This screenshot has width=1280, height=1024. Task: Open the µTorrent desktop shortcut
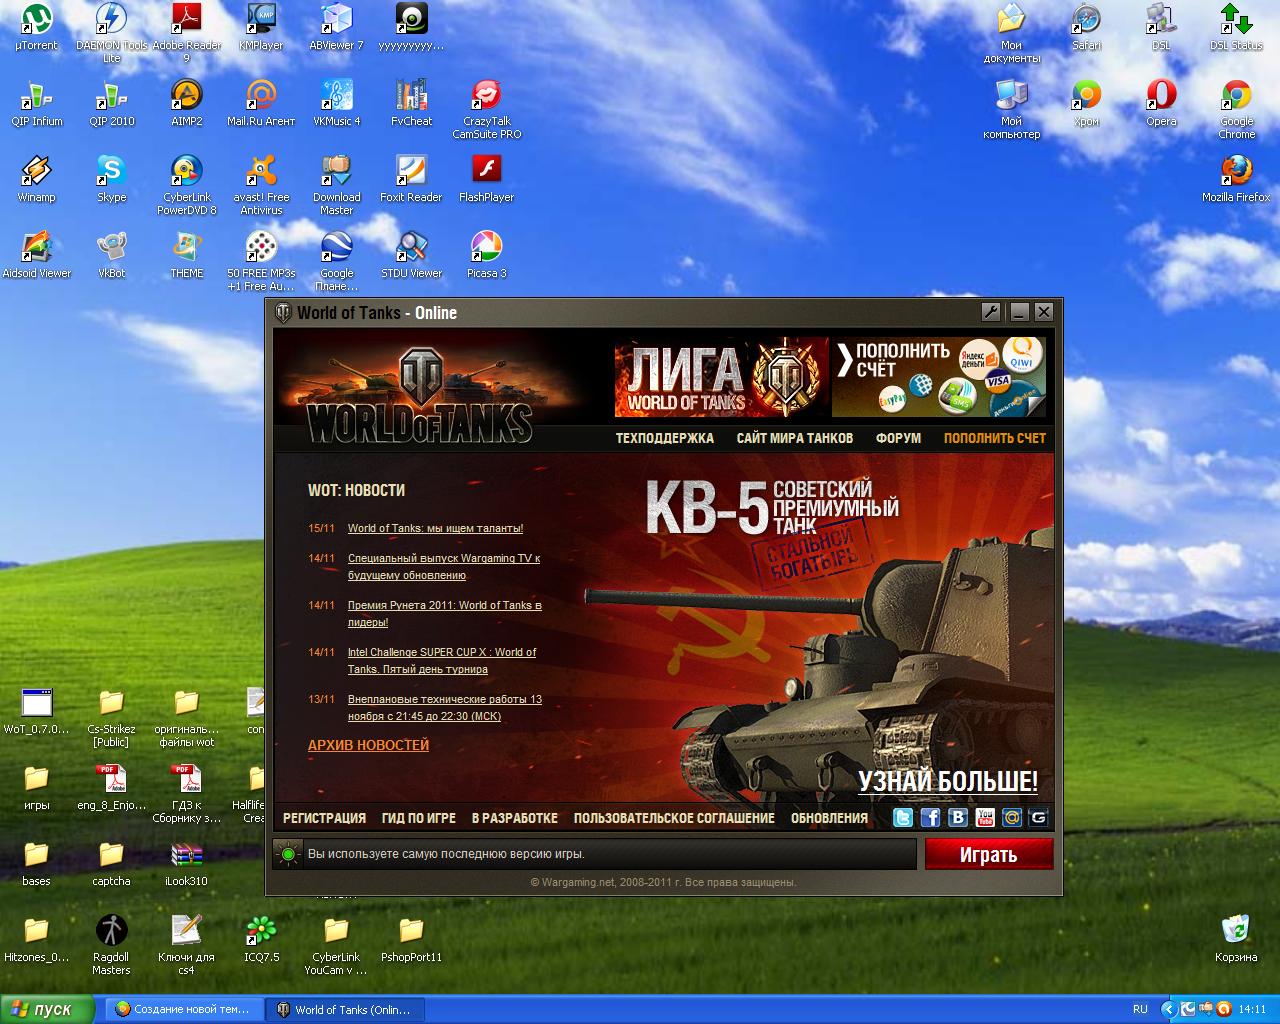(x=37, y=27)
